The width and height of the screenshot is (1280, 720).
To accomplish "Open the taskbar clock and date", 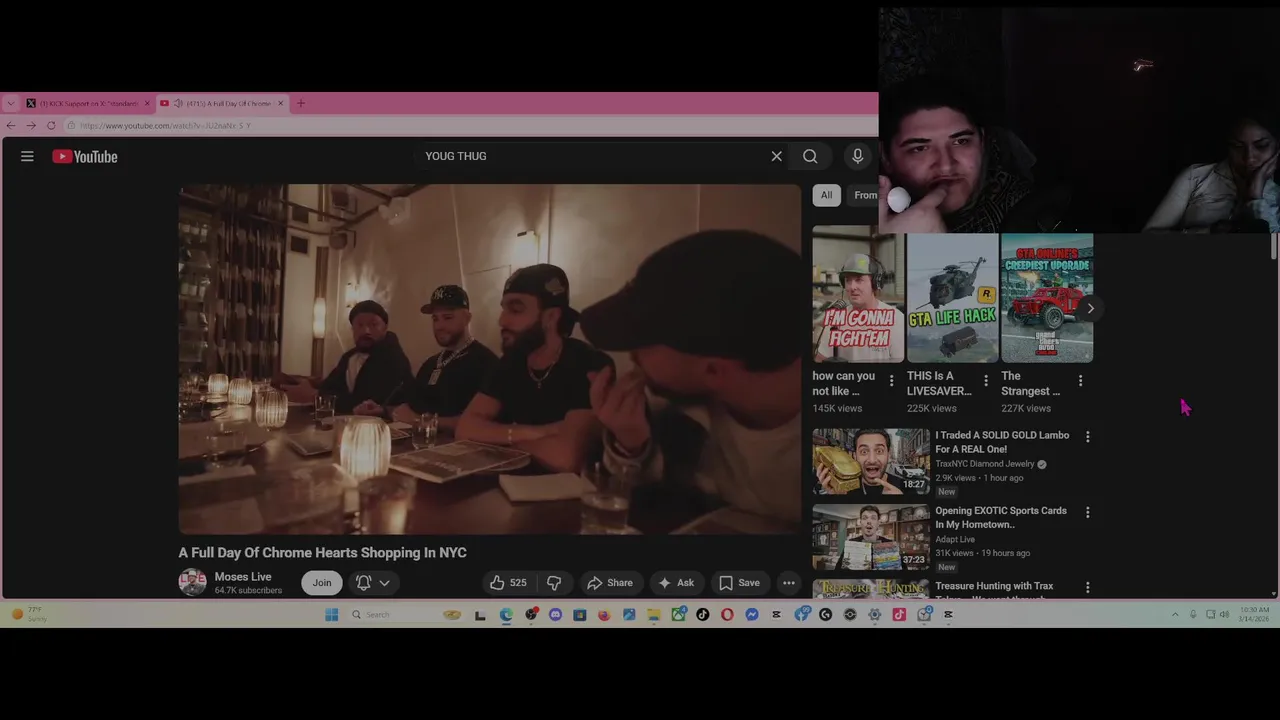I will [x=1254, y=613].
